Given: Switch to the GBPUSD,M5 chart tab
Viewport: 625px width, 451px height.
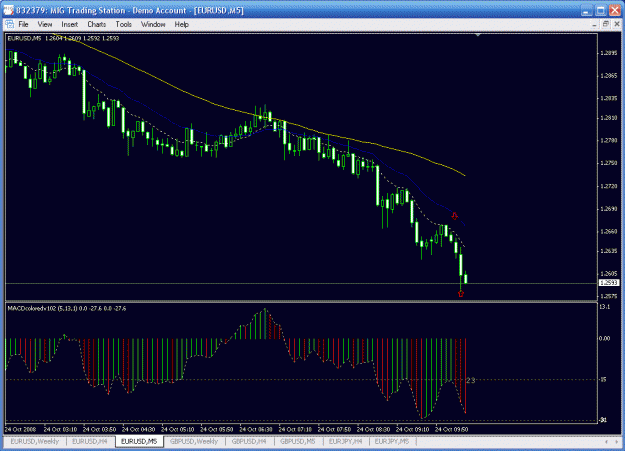Looking at the screenshot, I should [x=298, y=441].
